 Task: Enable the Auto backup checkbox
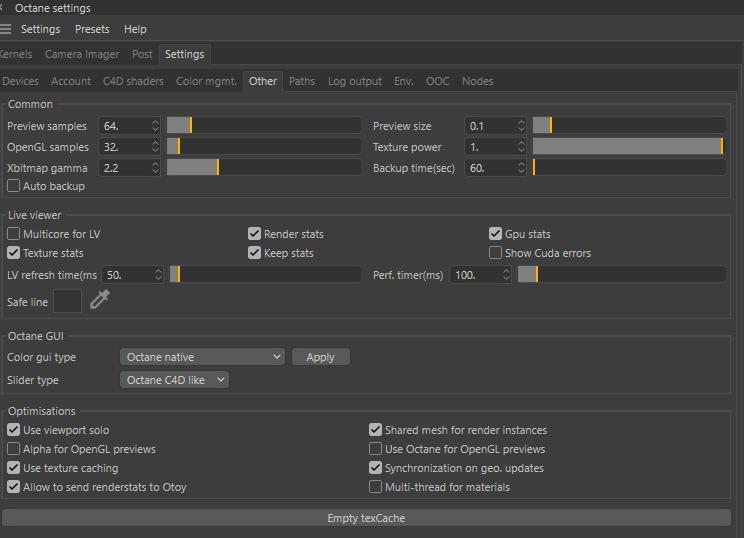[x=13, y=186]
